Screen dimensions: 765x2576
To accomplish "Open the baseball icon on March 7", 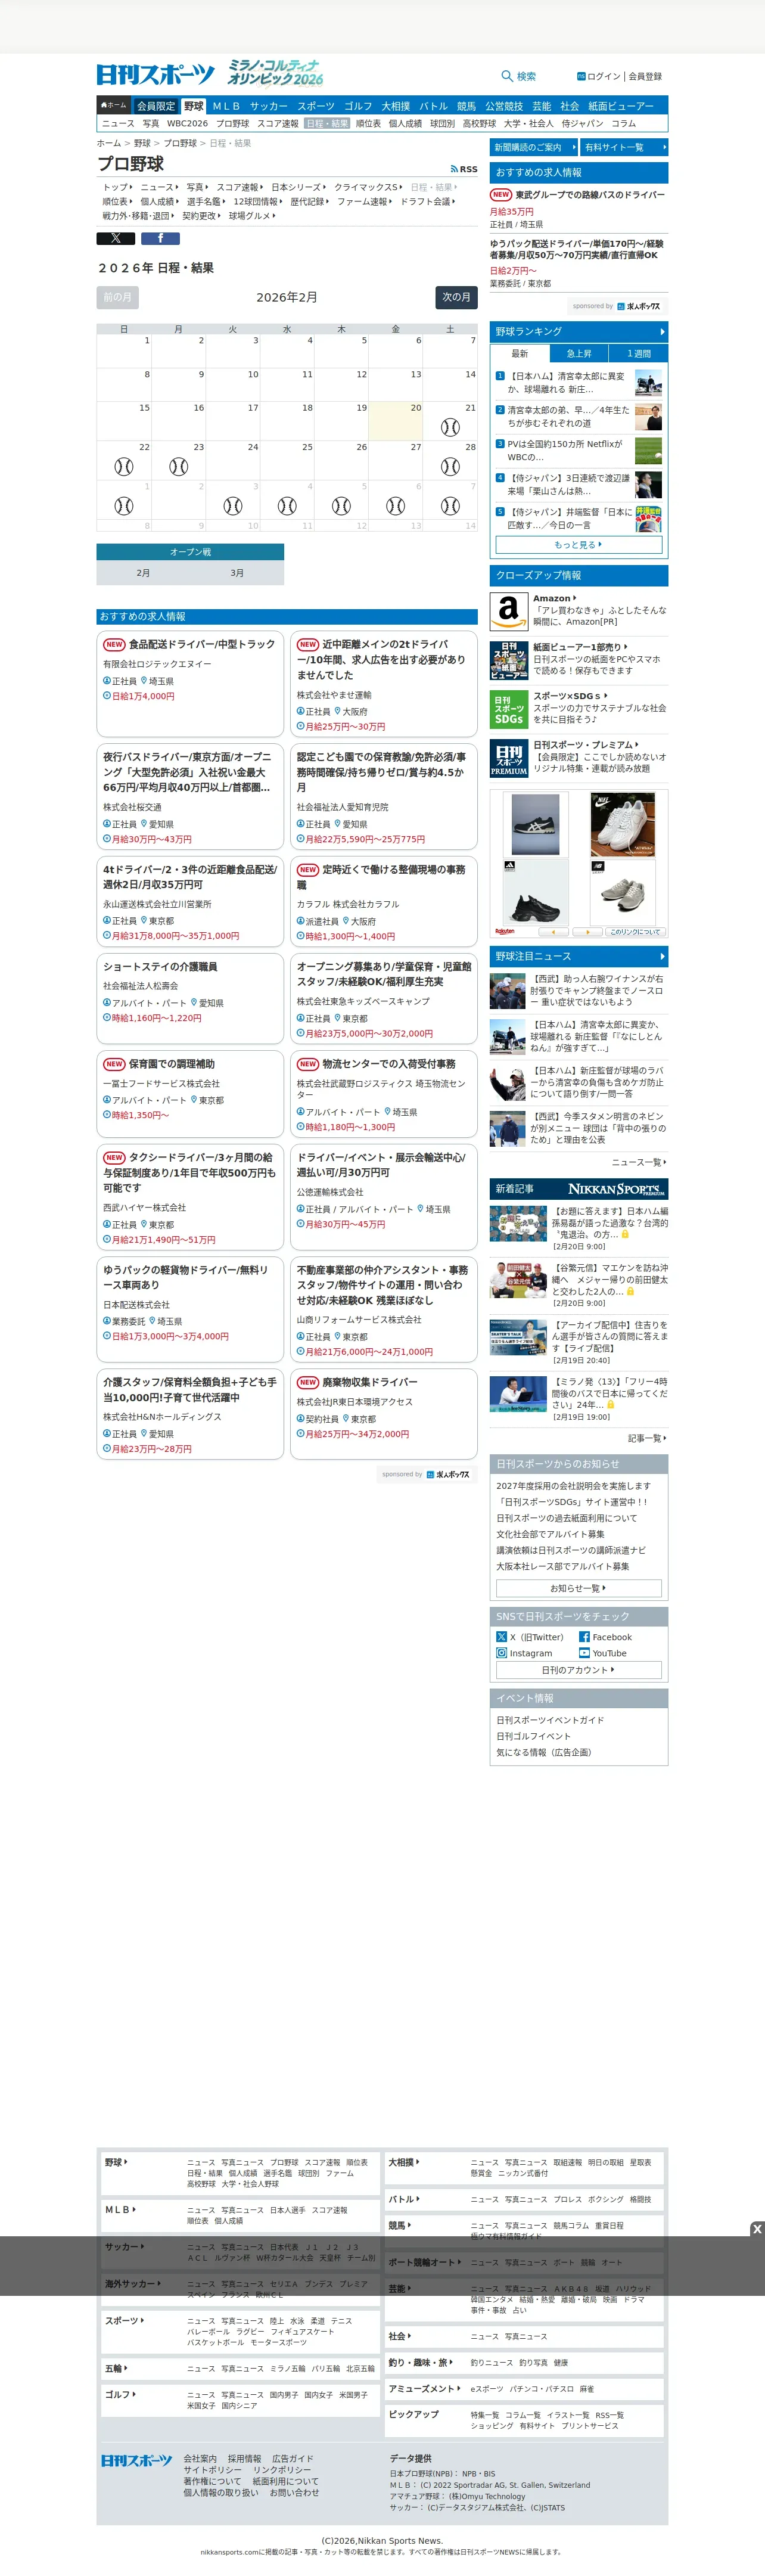I will pos(450,506).
